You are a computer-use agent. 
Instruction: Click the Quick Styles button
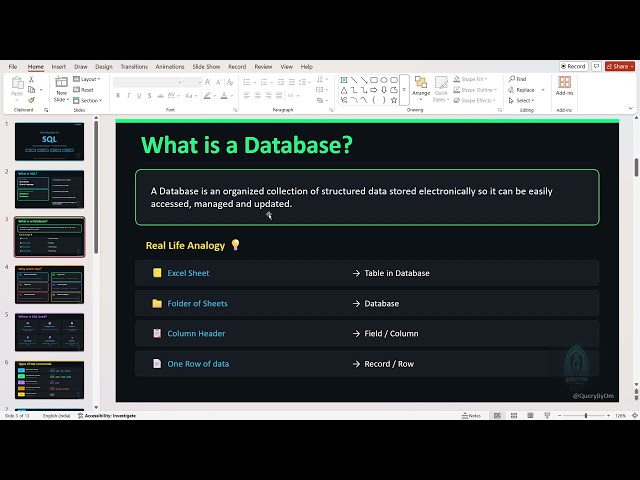pos(441,89)
